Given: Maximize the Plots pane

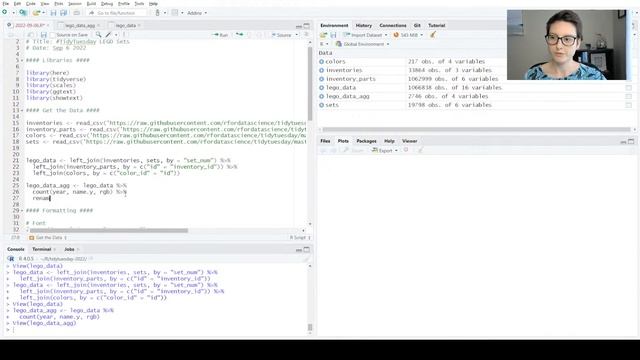Looking at the screenshot, I should pos(631,141).
